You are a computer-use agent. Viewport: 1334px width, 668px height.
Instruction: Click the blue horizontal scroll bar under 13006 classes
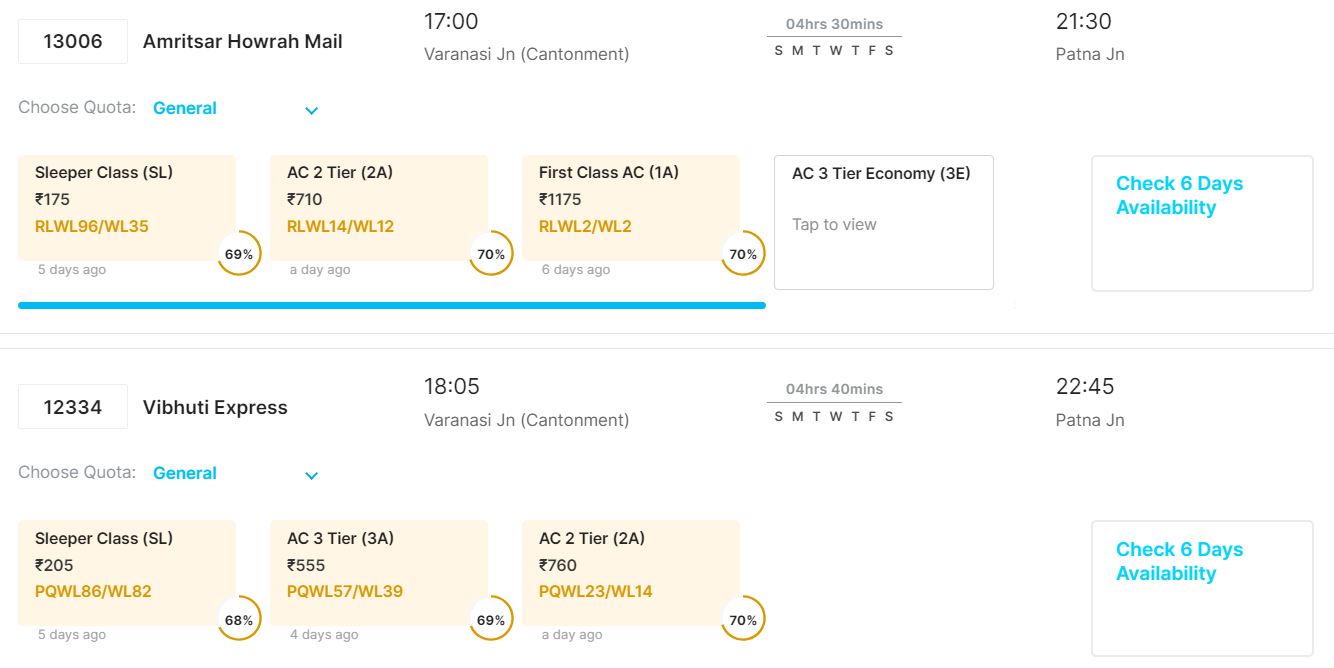[x=391, y=305]
